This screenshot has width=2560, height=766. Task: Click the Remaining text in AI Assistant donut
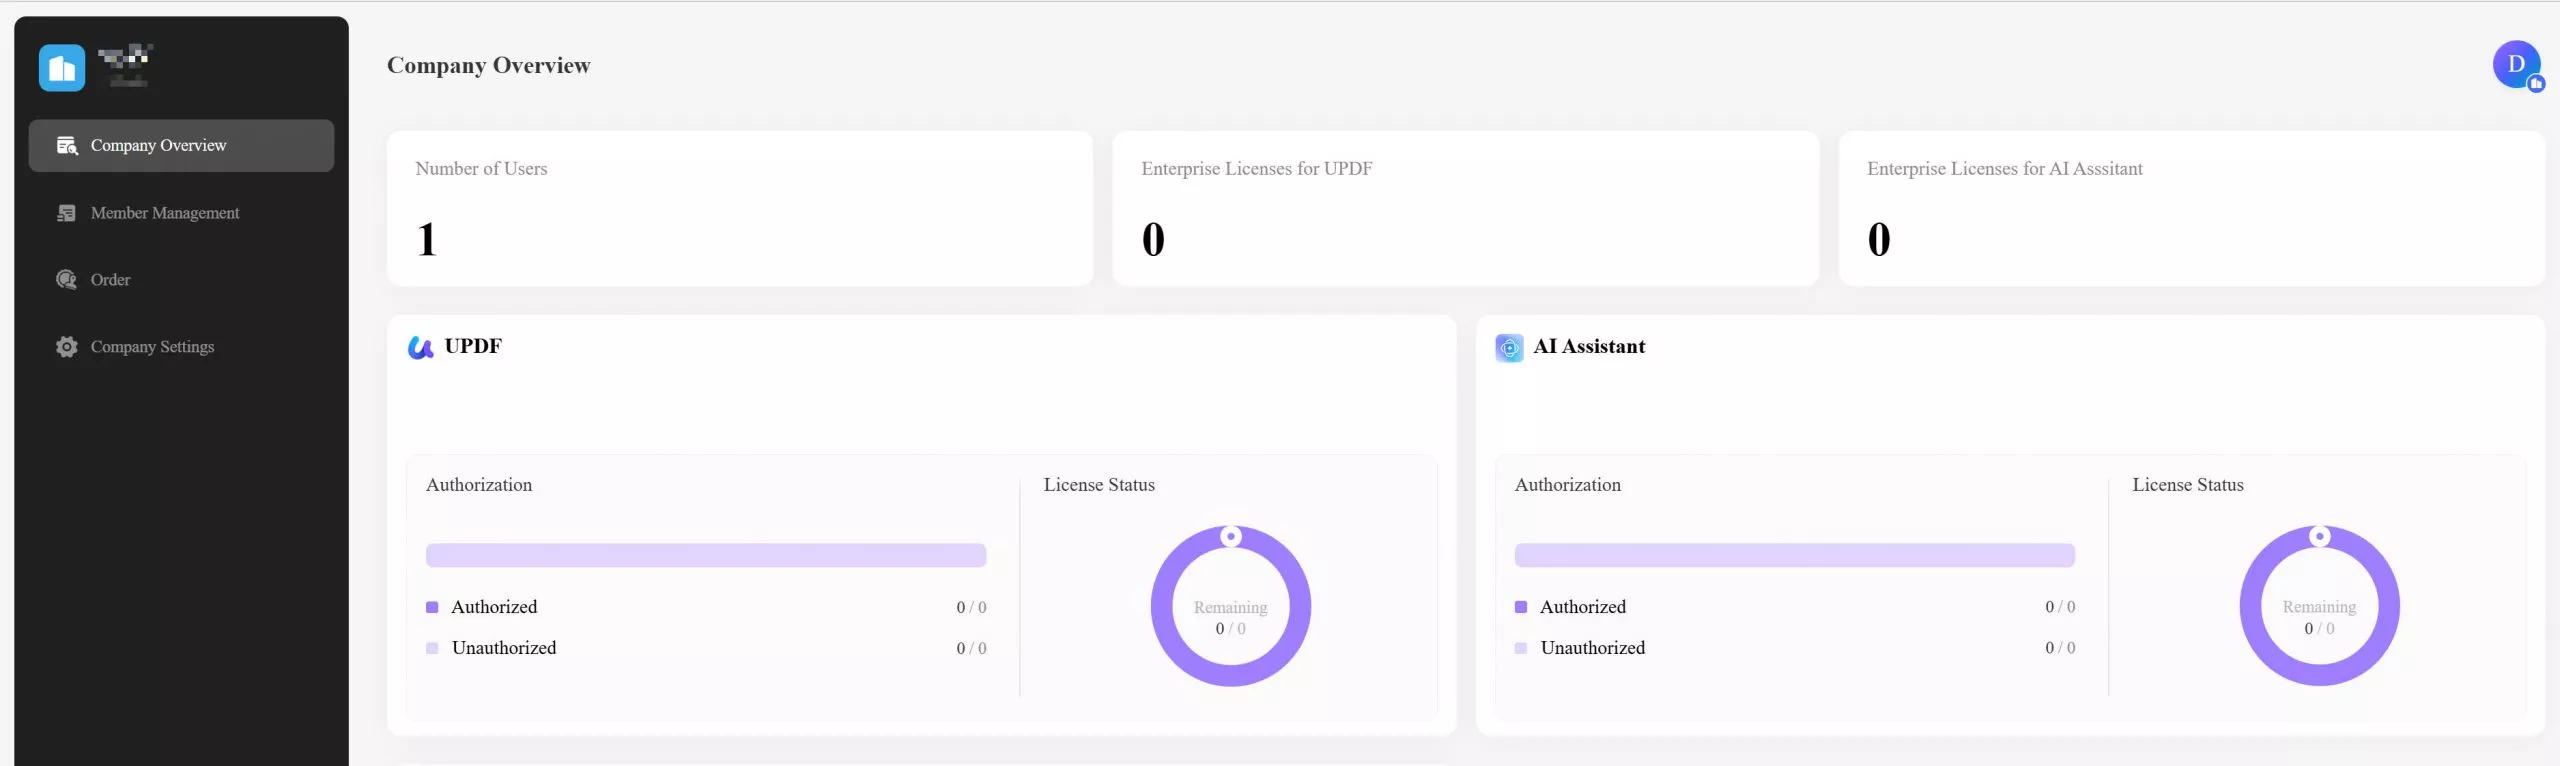pos(2319,607)
